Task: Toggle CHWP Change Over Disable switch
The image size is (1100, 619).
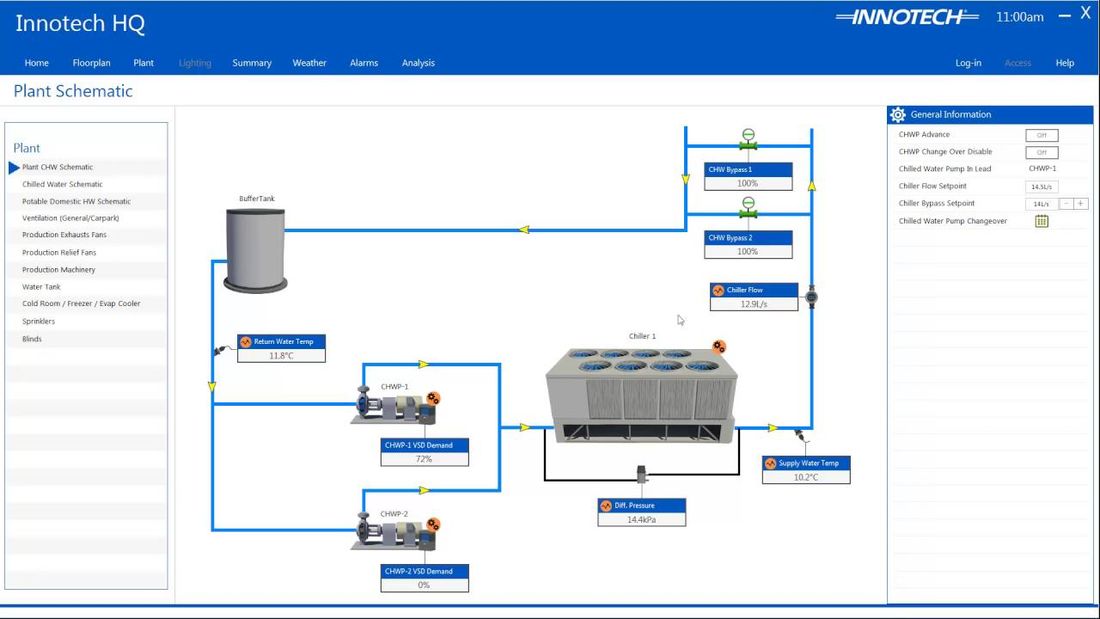Action: tap(1042, 152)
